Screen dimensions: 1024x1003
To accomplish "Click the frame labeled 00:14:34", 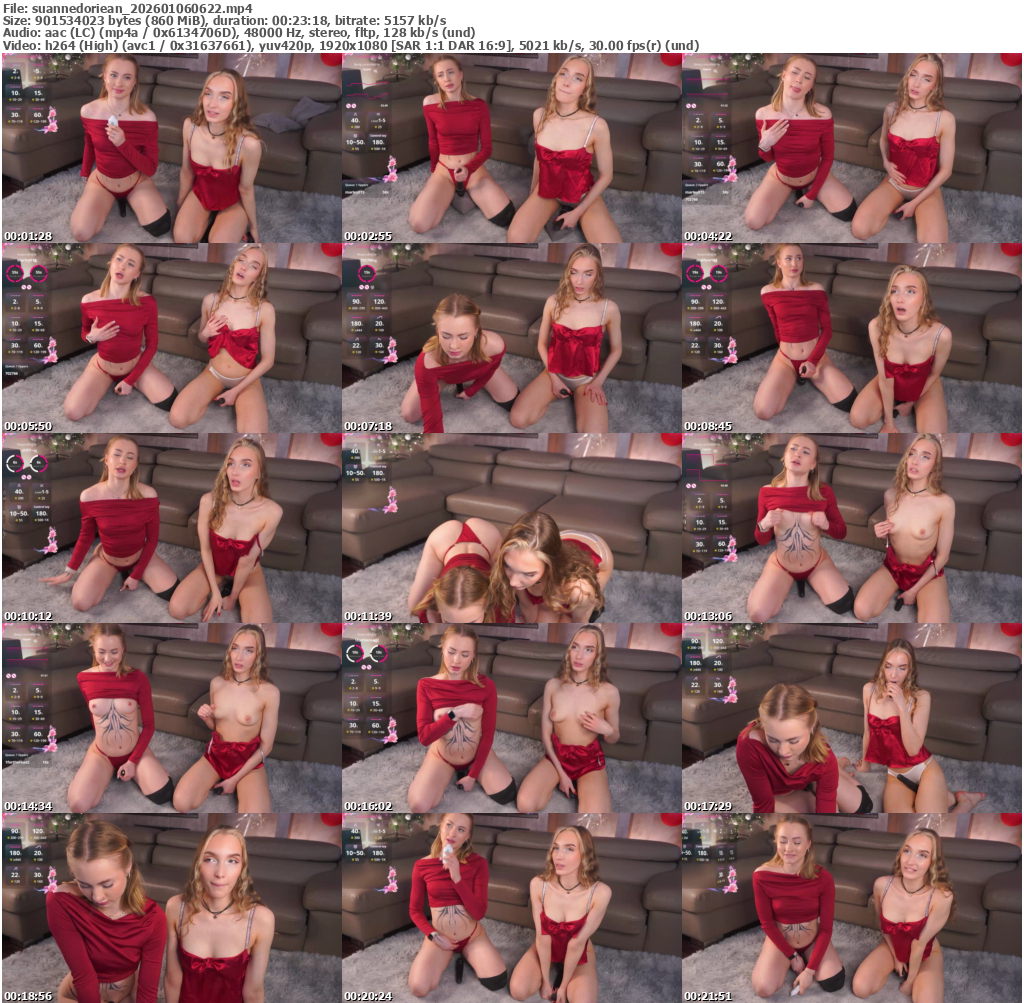I will pos(171,718).
